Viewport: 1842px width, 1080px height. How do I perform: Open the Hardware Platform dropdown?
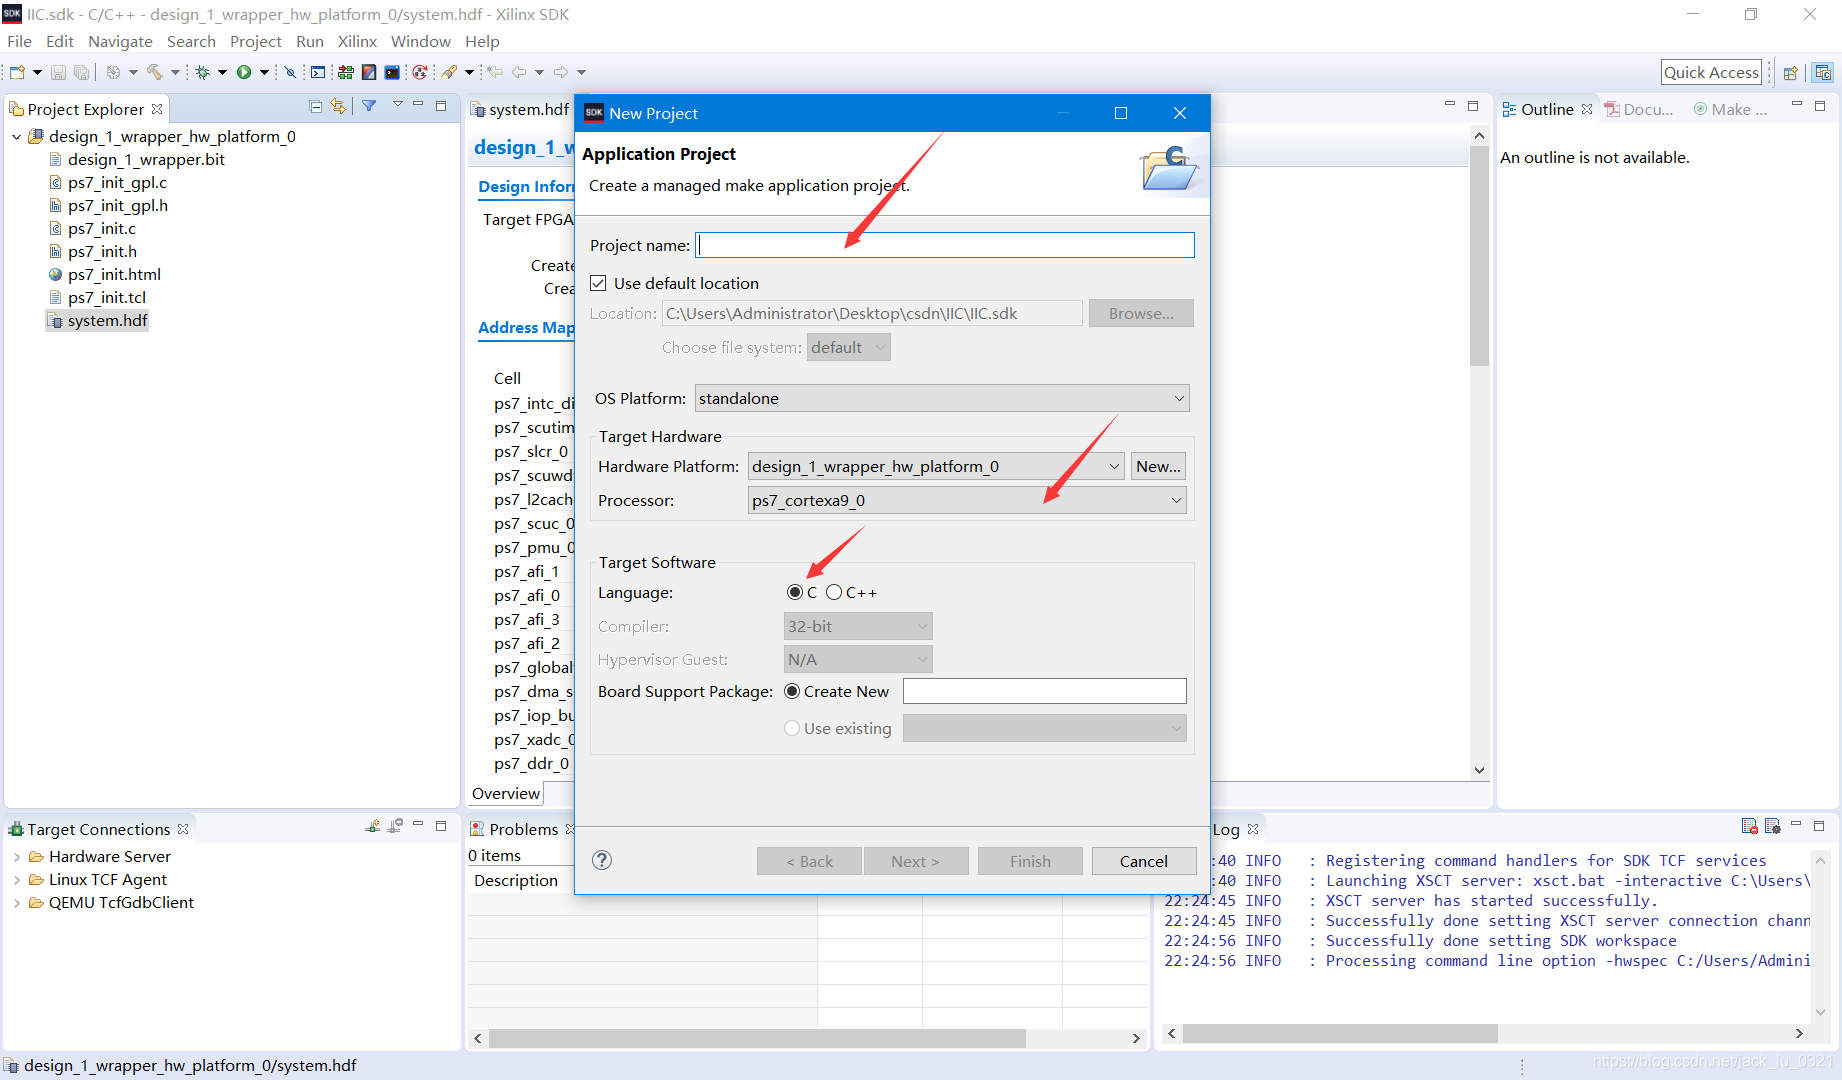pos(937,466)
